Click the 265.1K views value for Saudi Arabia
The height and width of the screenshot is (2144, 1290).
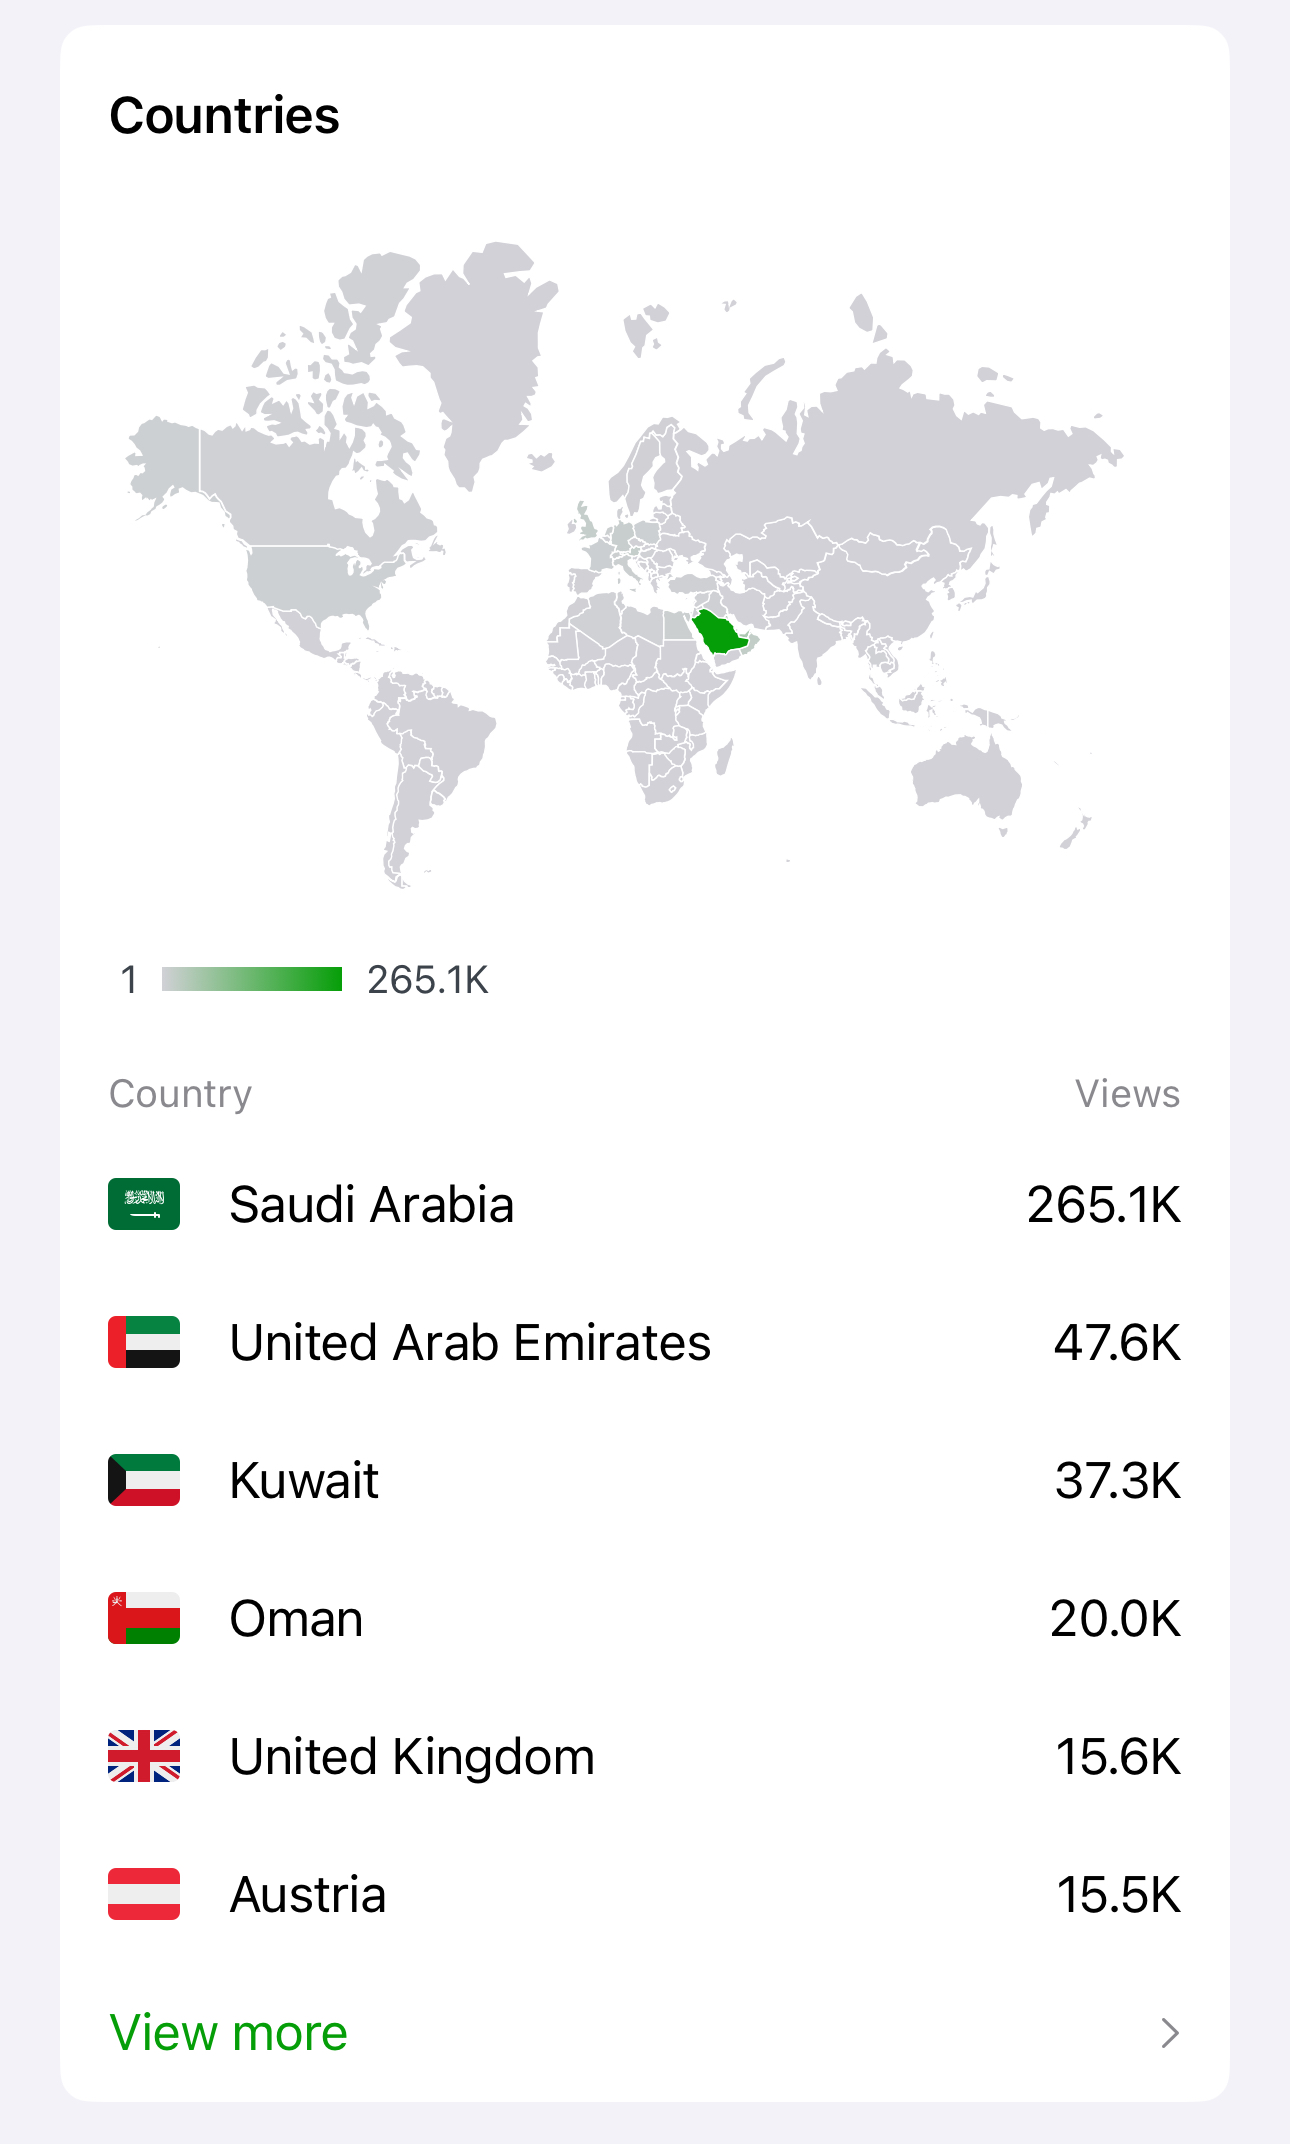pos(1104,1204)
